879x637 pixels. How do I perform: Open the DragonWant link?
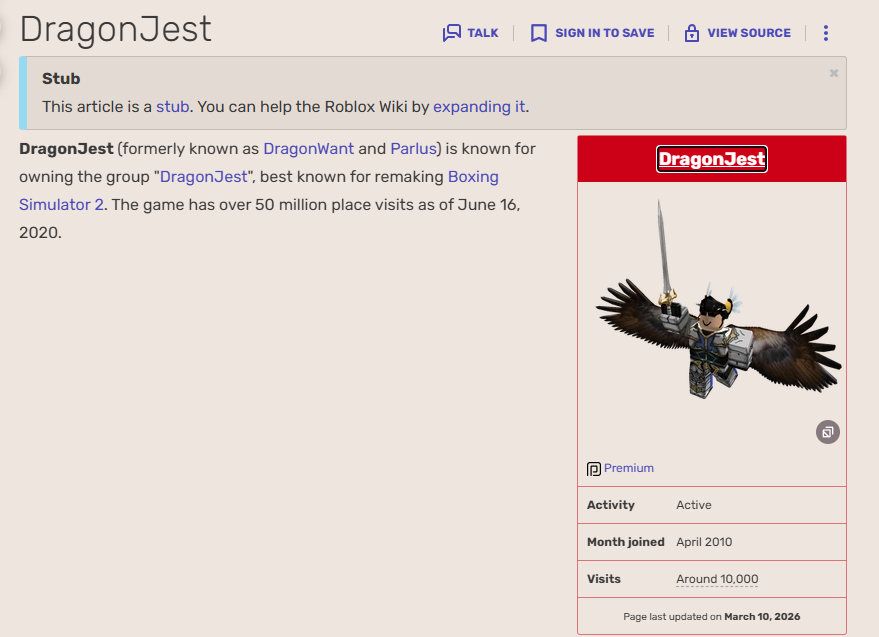pos(308,149)
